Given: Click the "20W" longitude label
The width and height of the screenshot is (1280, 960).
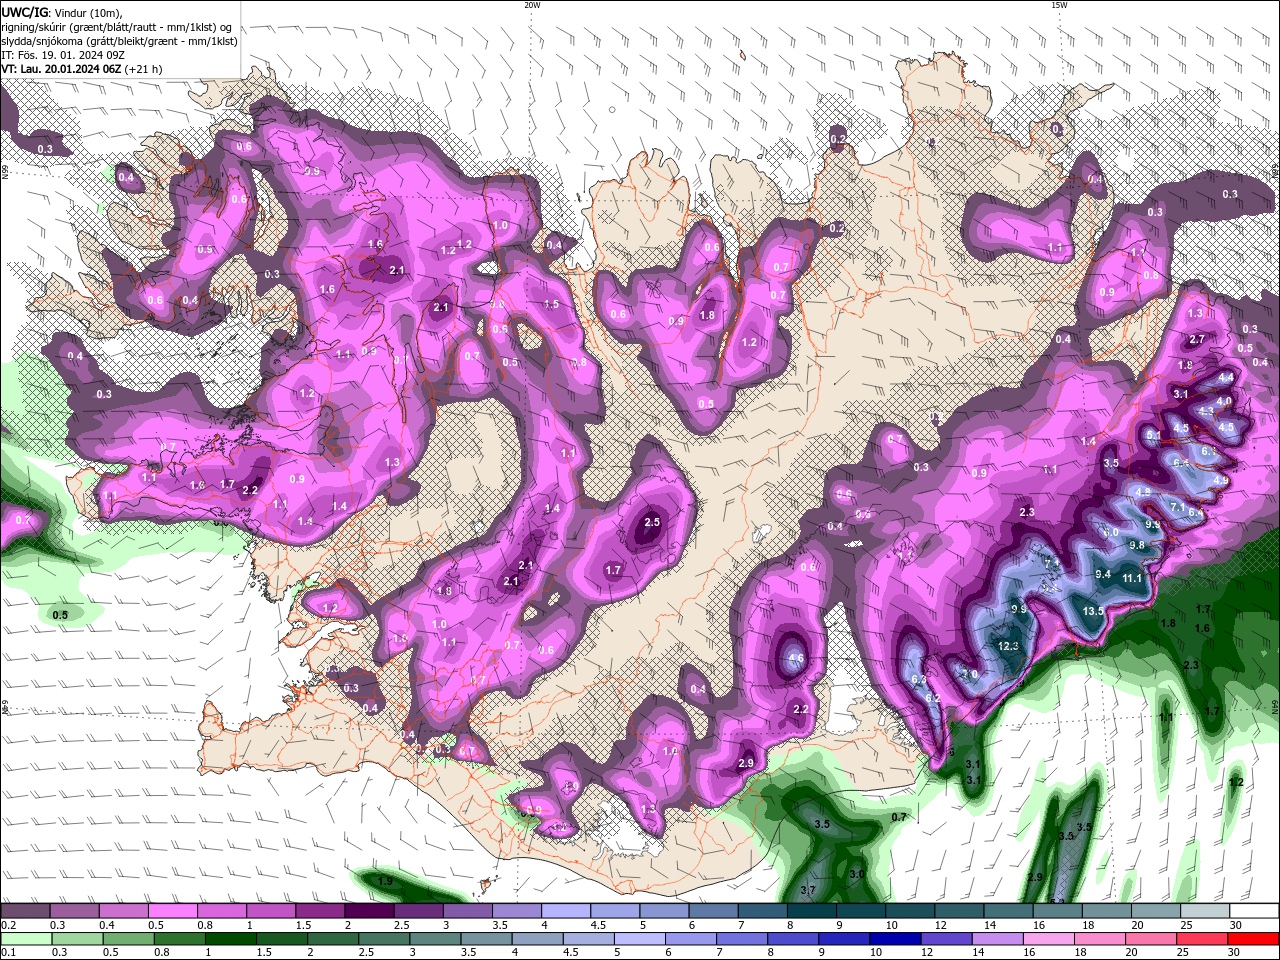Looking at the screenshot, I should [532, 5].
